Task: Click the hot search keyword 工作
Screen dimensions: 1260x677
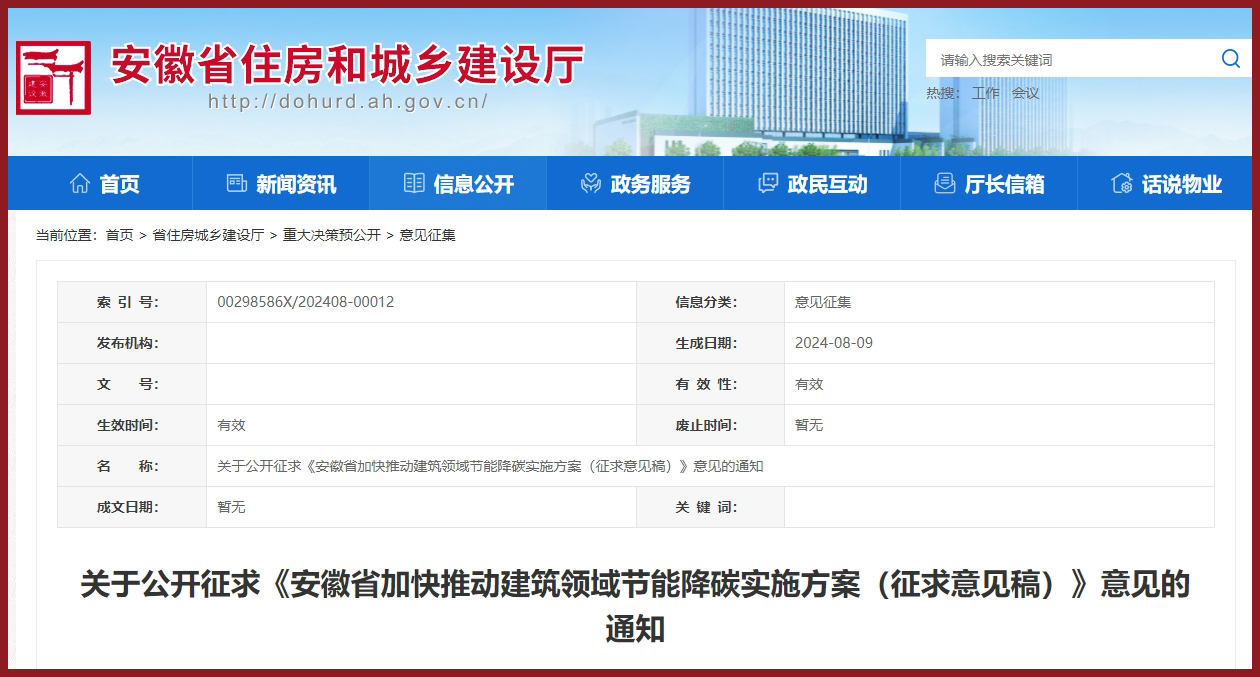Action: point(986,93)
